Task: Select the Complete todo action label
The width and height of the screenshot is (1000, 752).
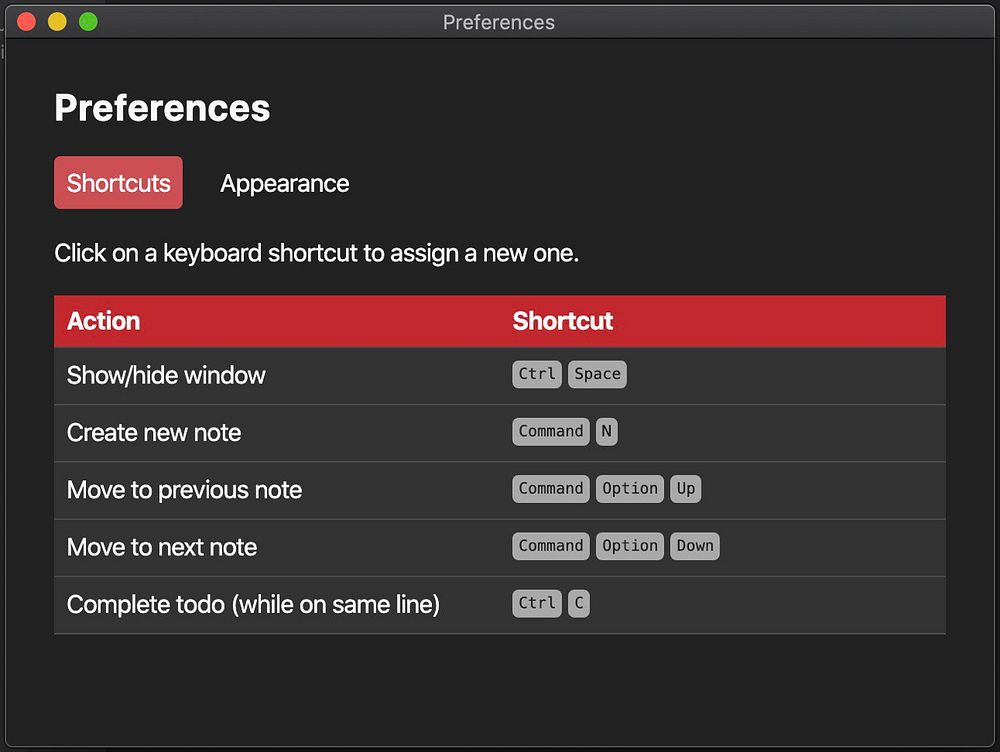Action: (253, 604)
